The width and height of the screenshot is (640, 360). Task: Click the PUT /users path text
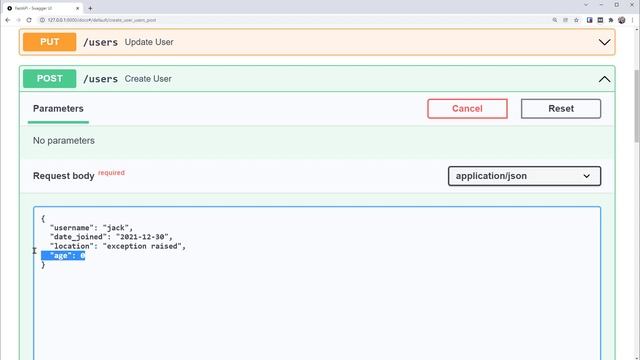tap(100, 42)
